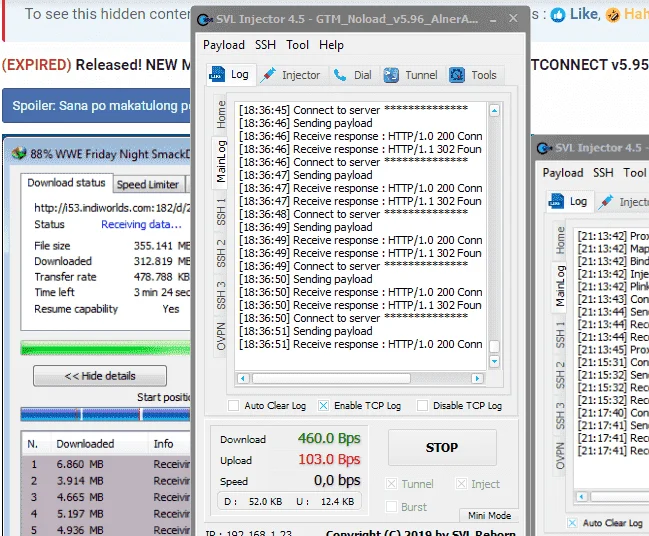This screenshot has height=536, width=649.
Task: Switch to the Tunnel tab
Action: point(411,75)
